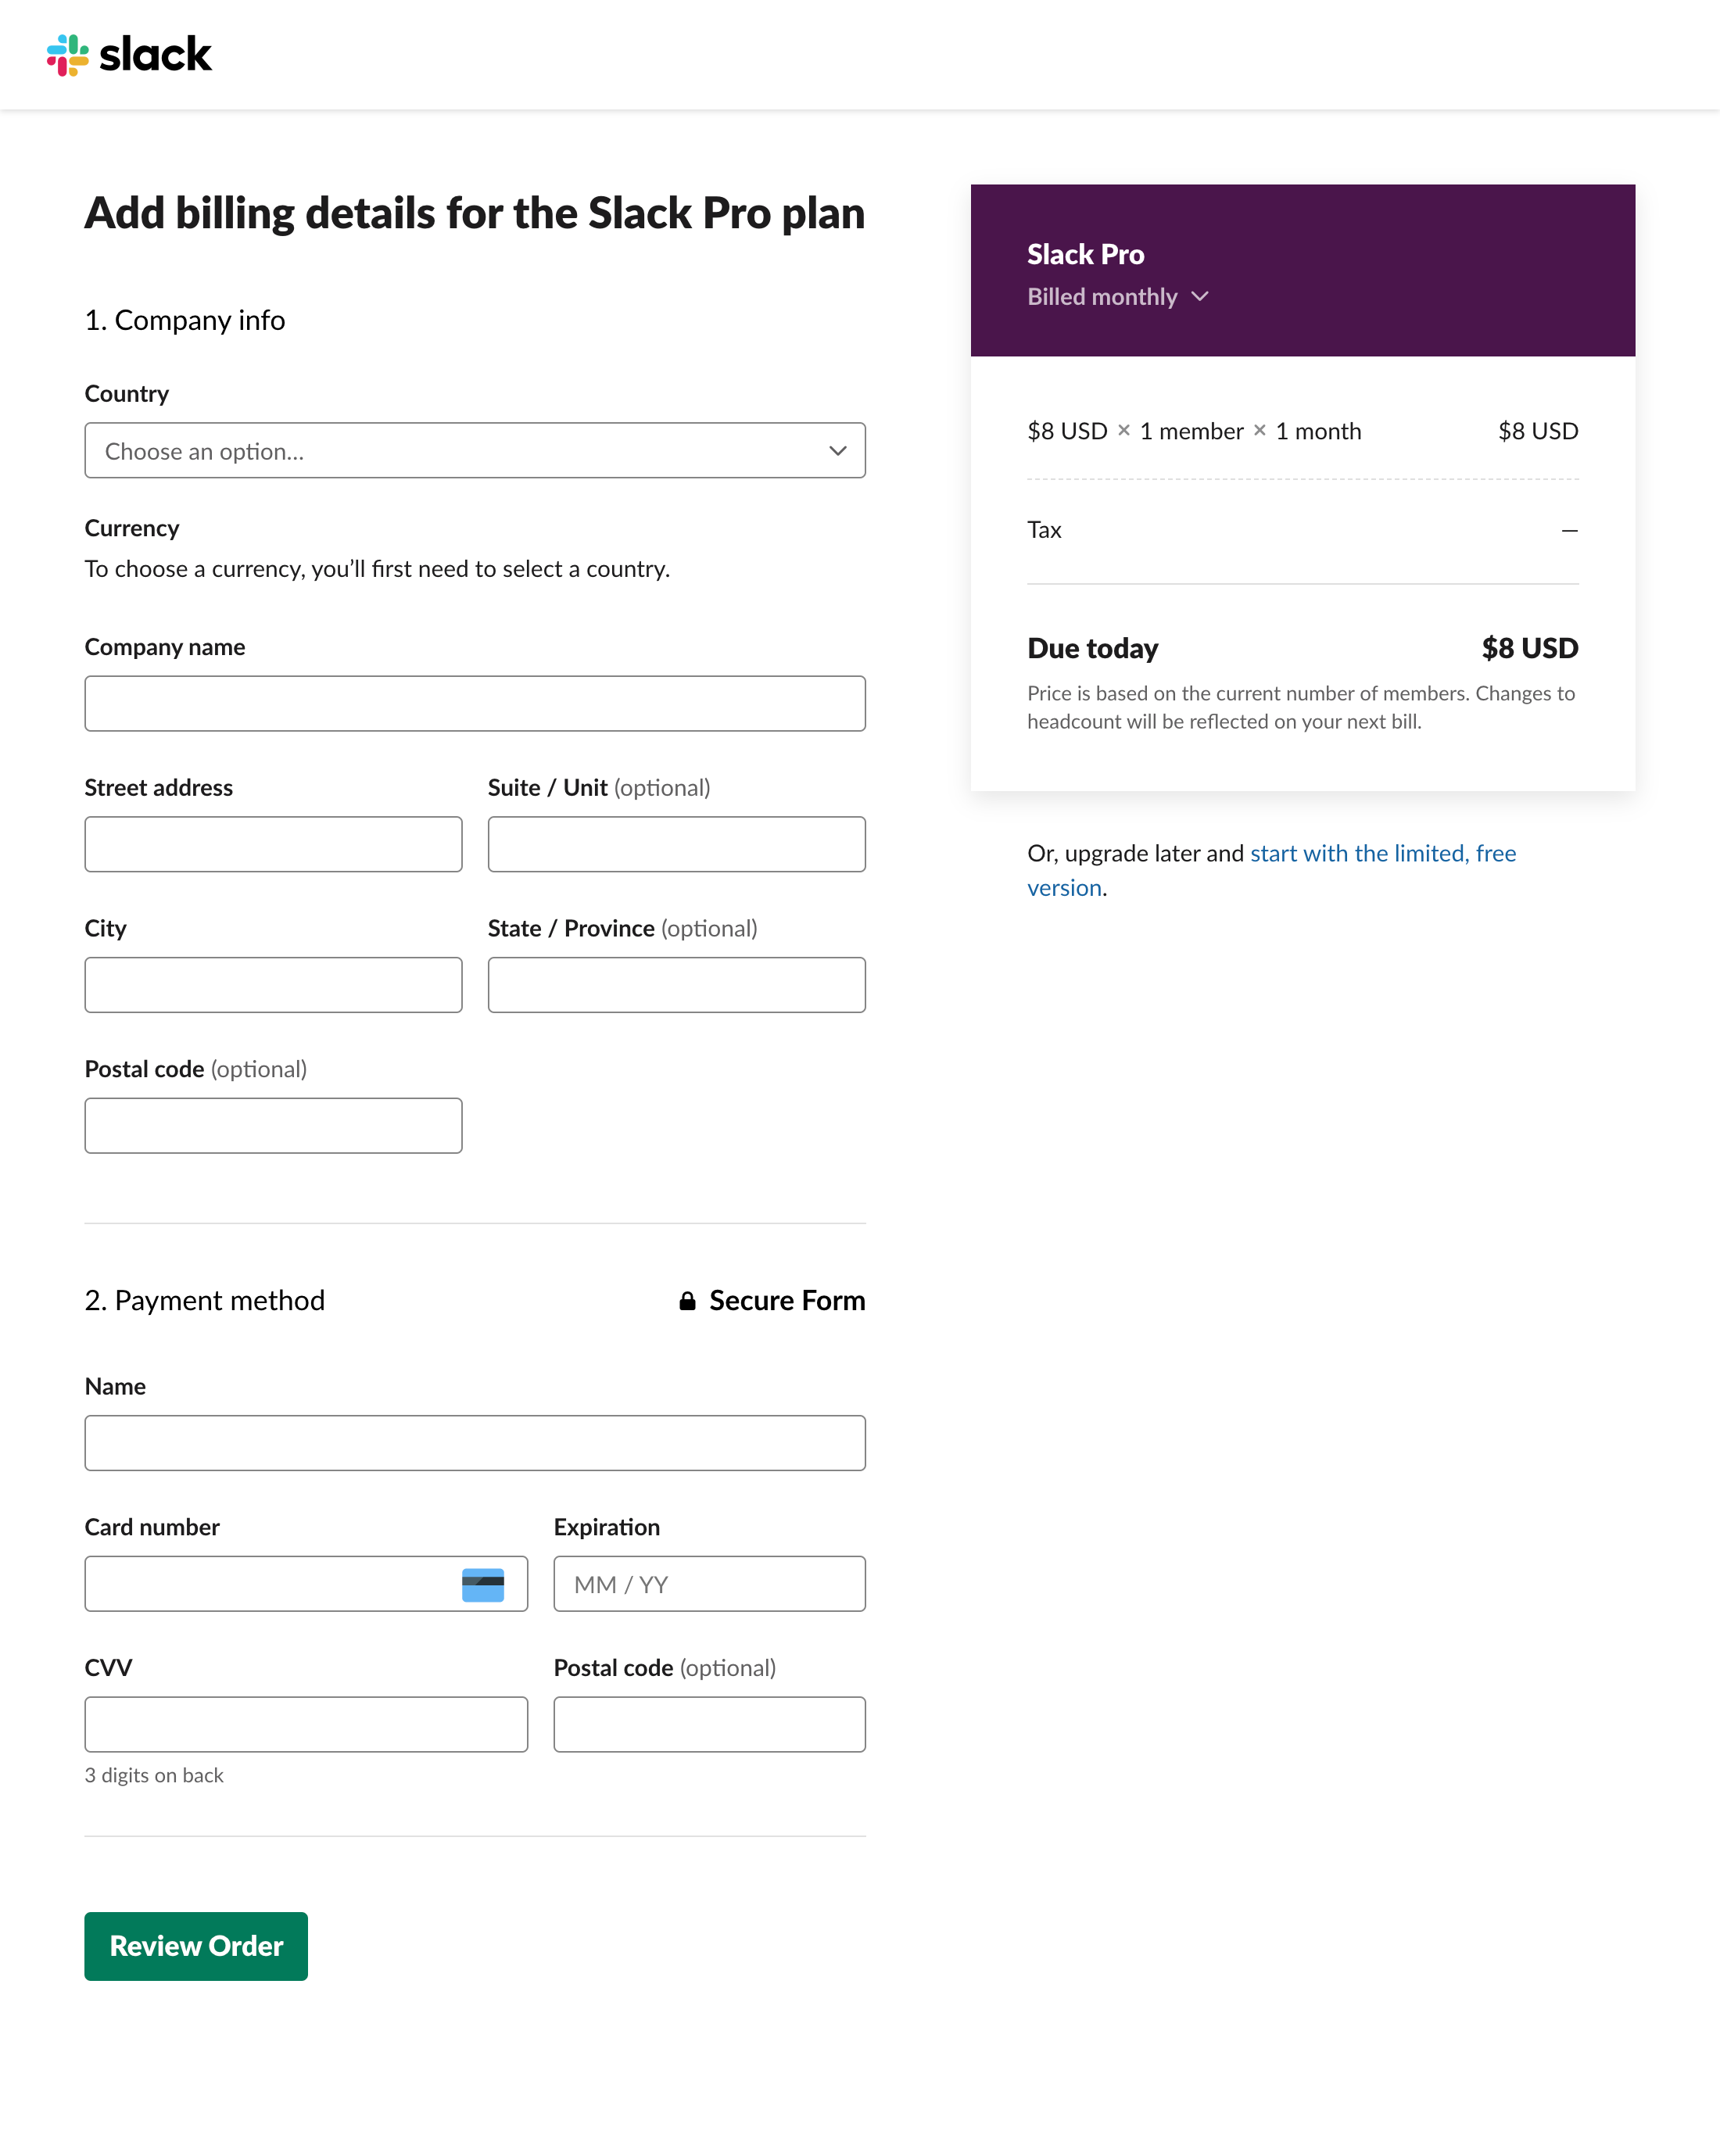Screen dimensions: 1720x2156
Task: Expand the Slack Pro billing frequency options
Action: [1118, 296]
